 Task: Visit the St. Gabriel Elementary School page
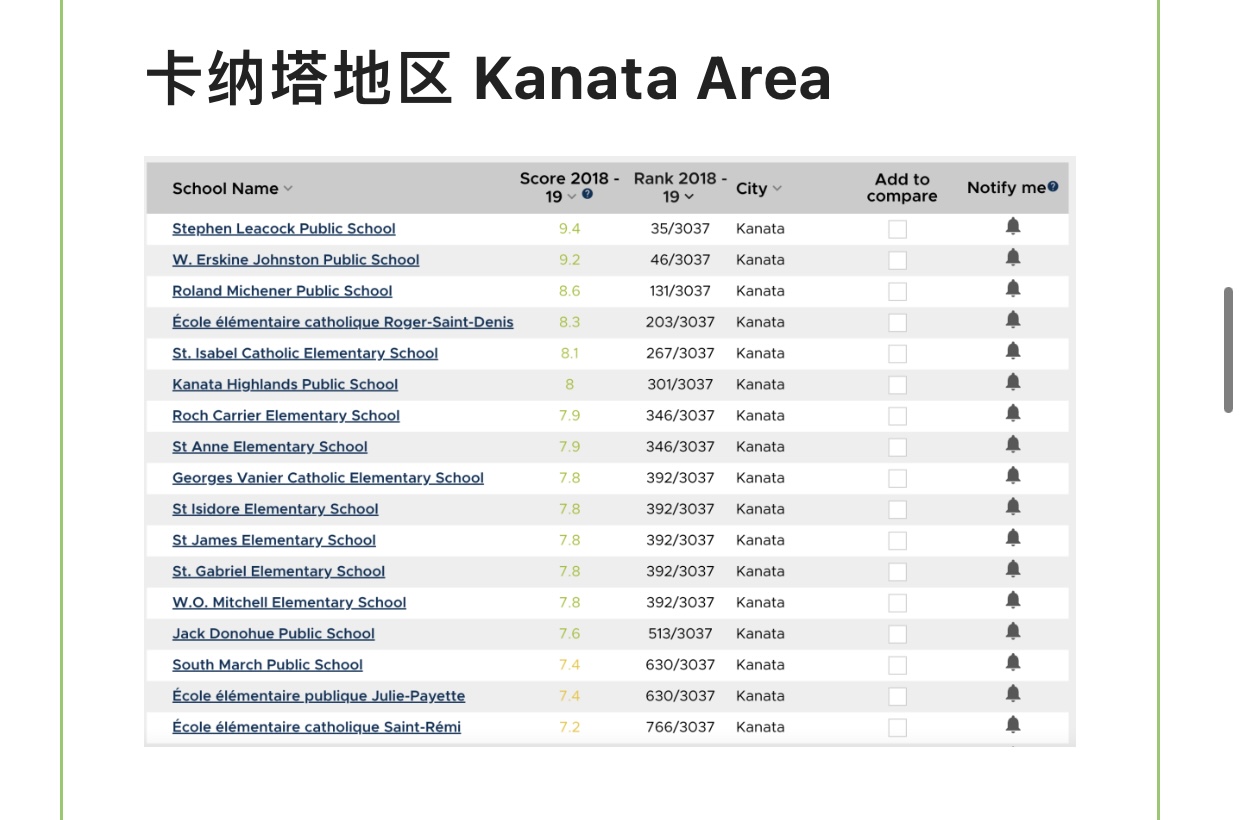tap(278, 571)
